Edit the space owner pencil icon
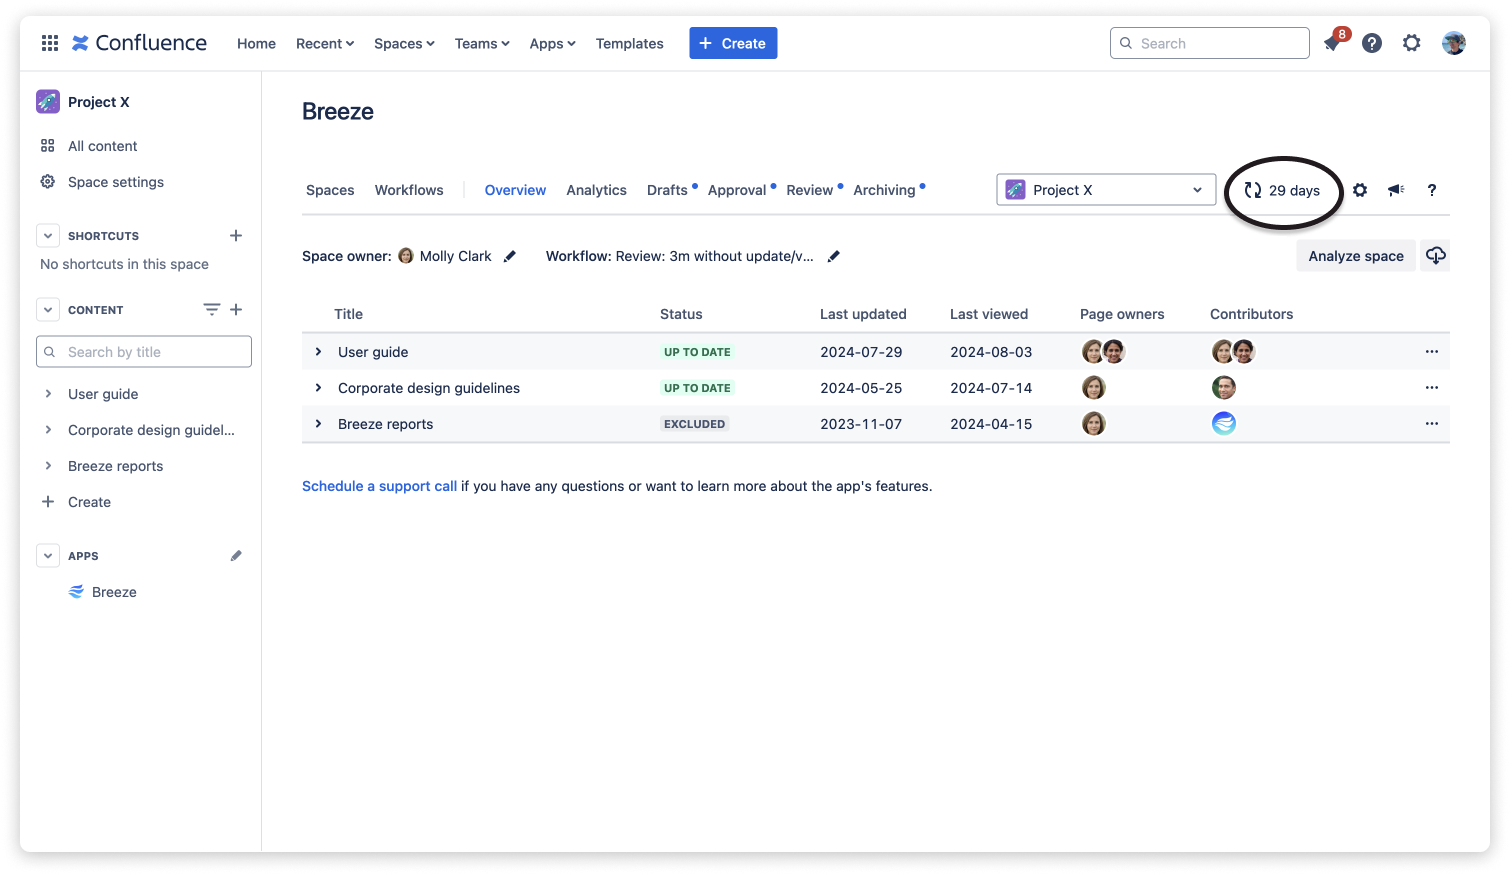Viewport: 1510px width, 875px height. coord(510,256)
